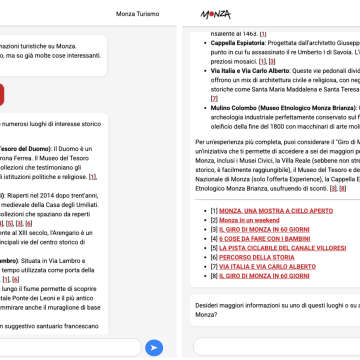
Task: Open reference link MONZA, UNA MOSTRA A CIELO APERTO
Action: [x=276, y=211]
